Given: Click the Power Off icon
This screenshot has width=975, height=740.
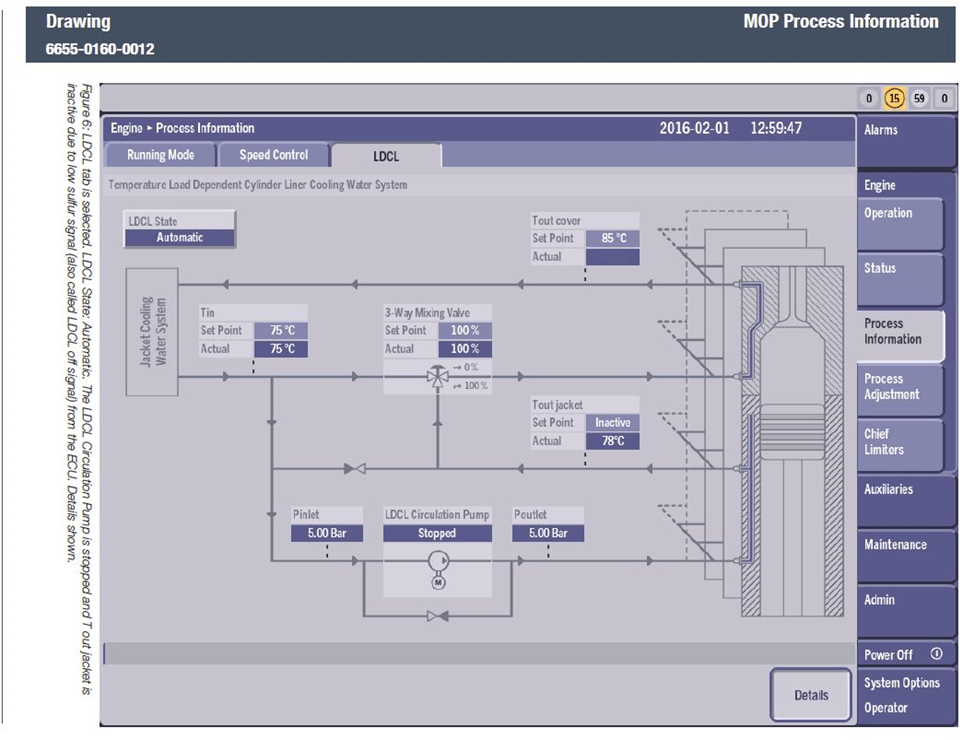Looking at the screenshot, I should (x=936, y=654).
